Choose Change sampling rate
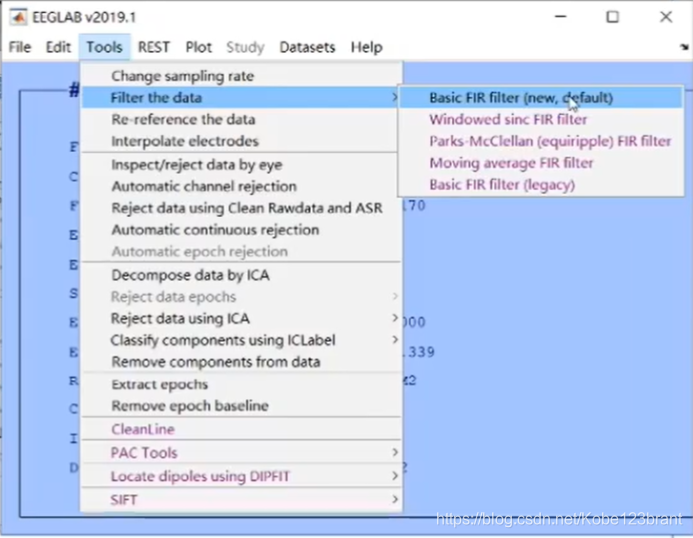 tap(241, 76)
